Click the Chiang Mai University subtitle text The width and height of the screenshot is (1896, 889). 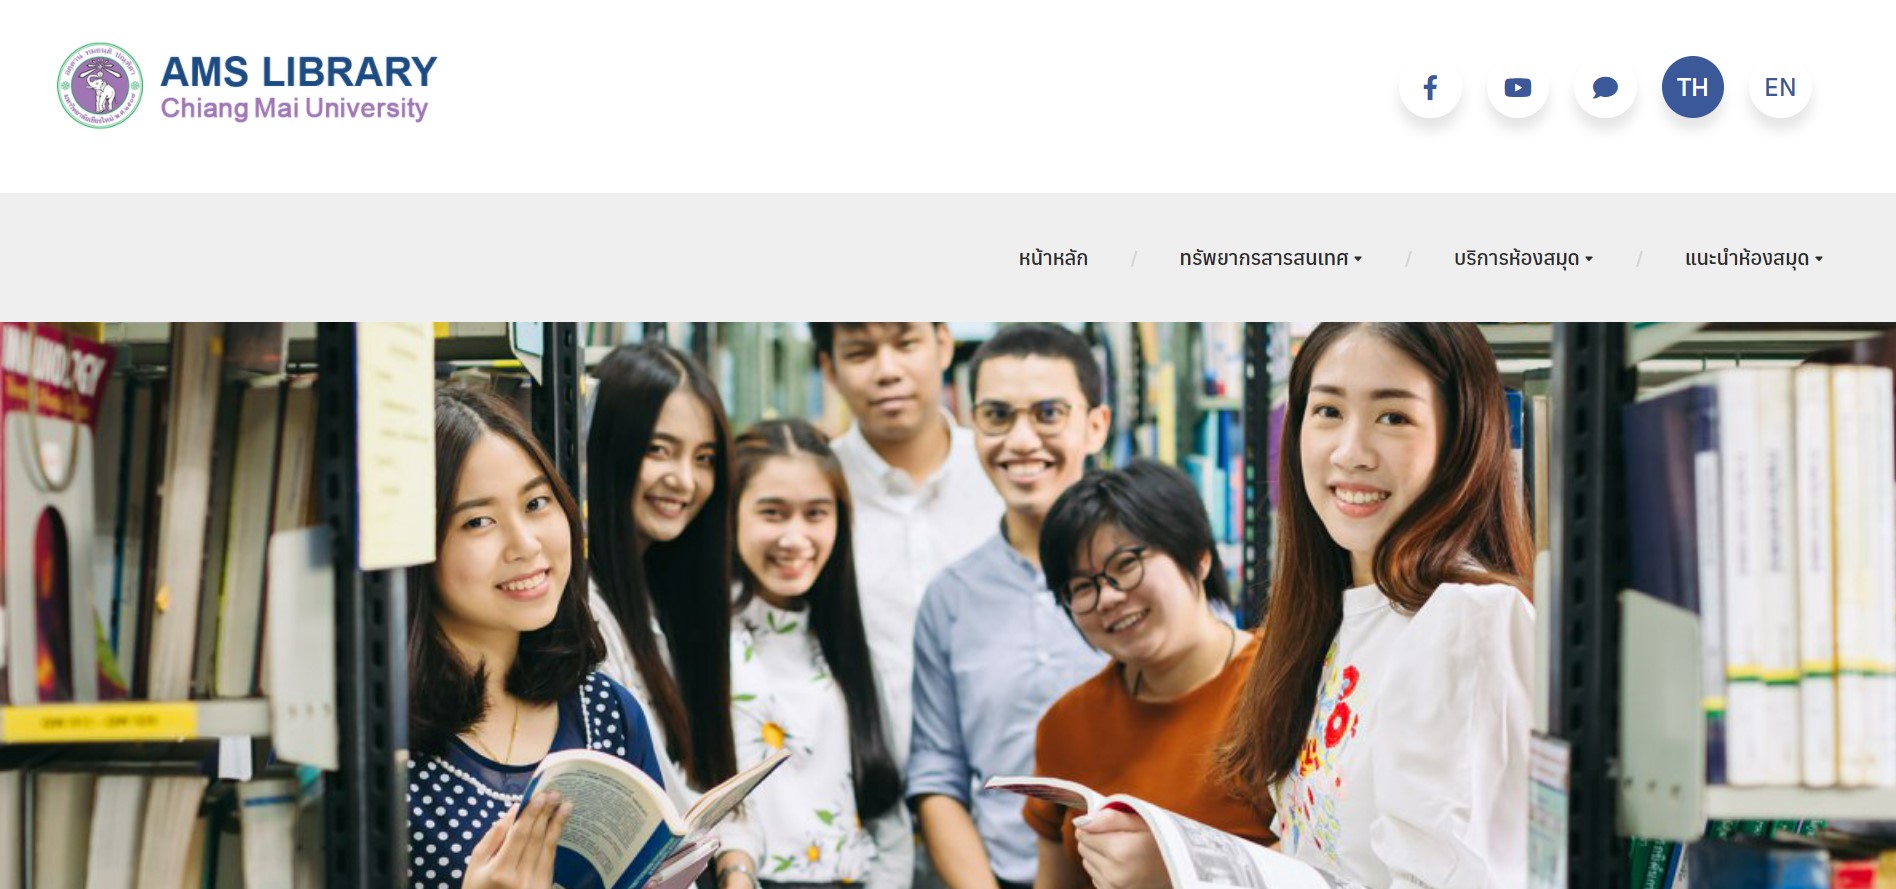click(294, 108)
